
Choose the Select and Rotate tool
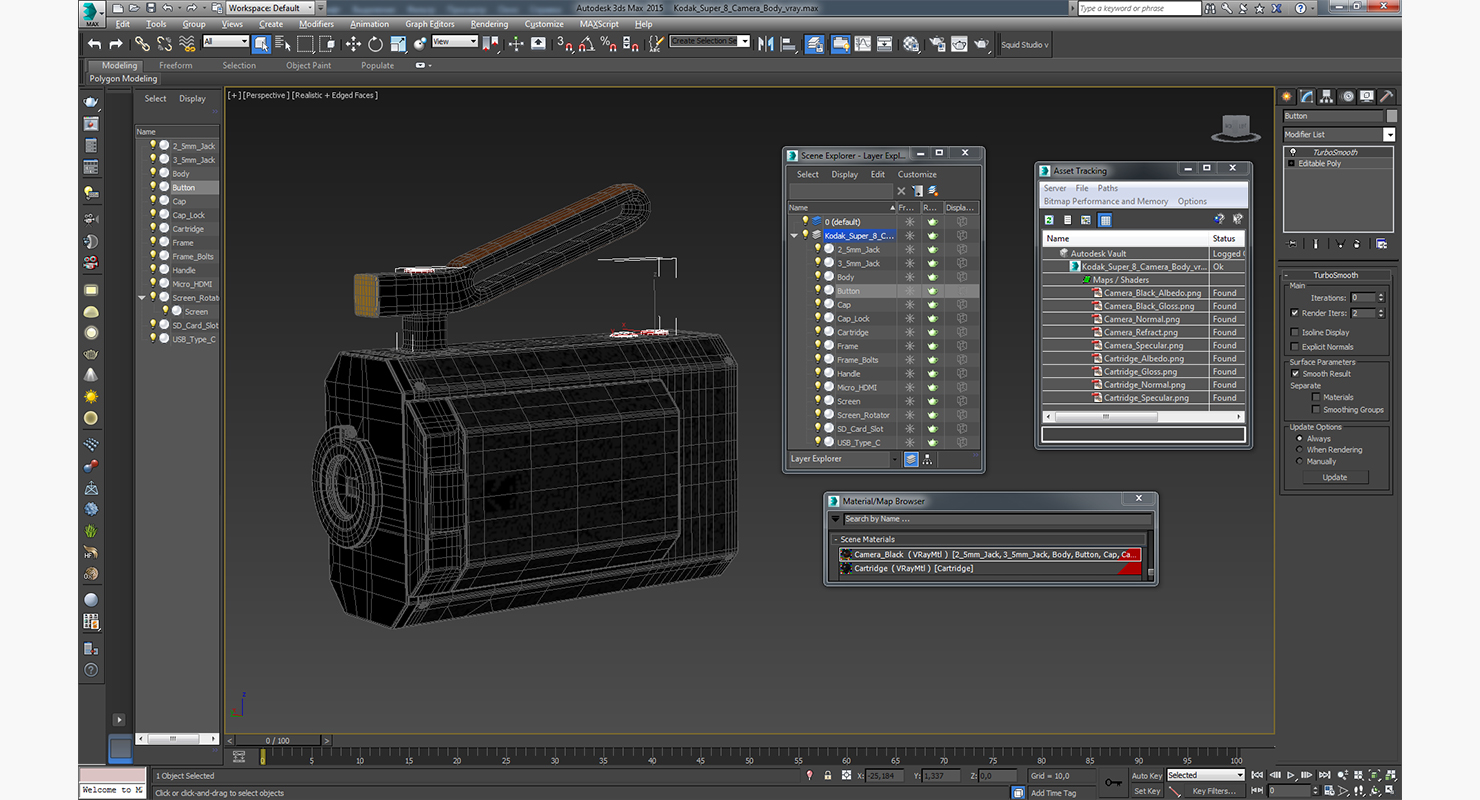coord(375,44)
